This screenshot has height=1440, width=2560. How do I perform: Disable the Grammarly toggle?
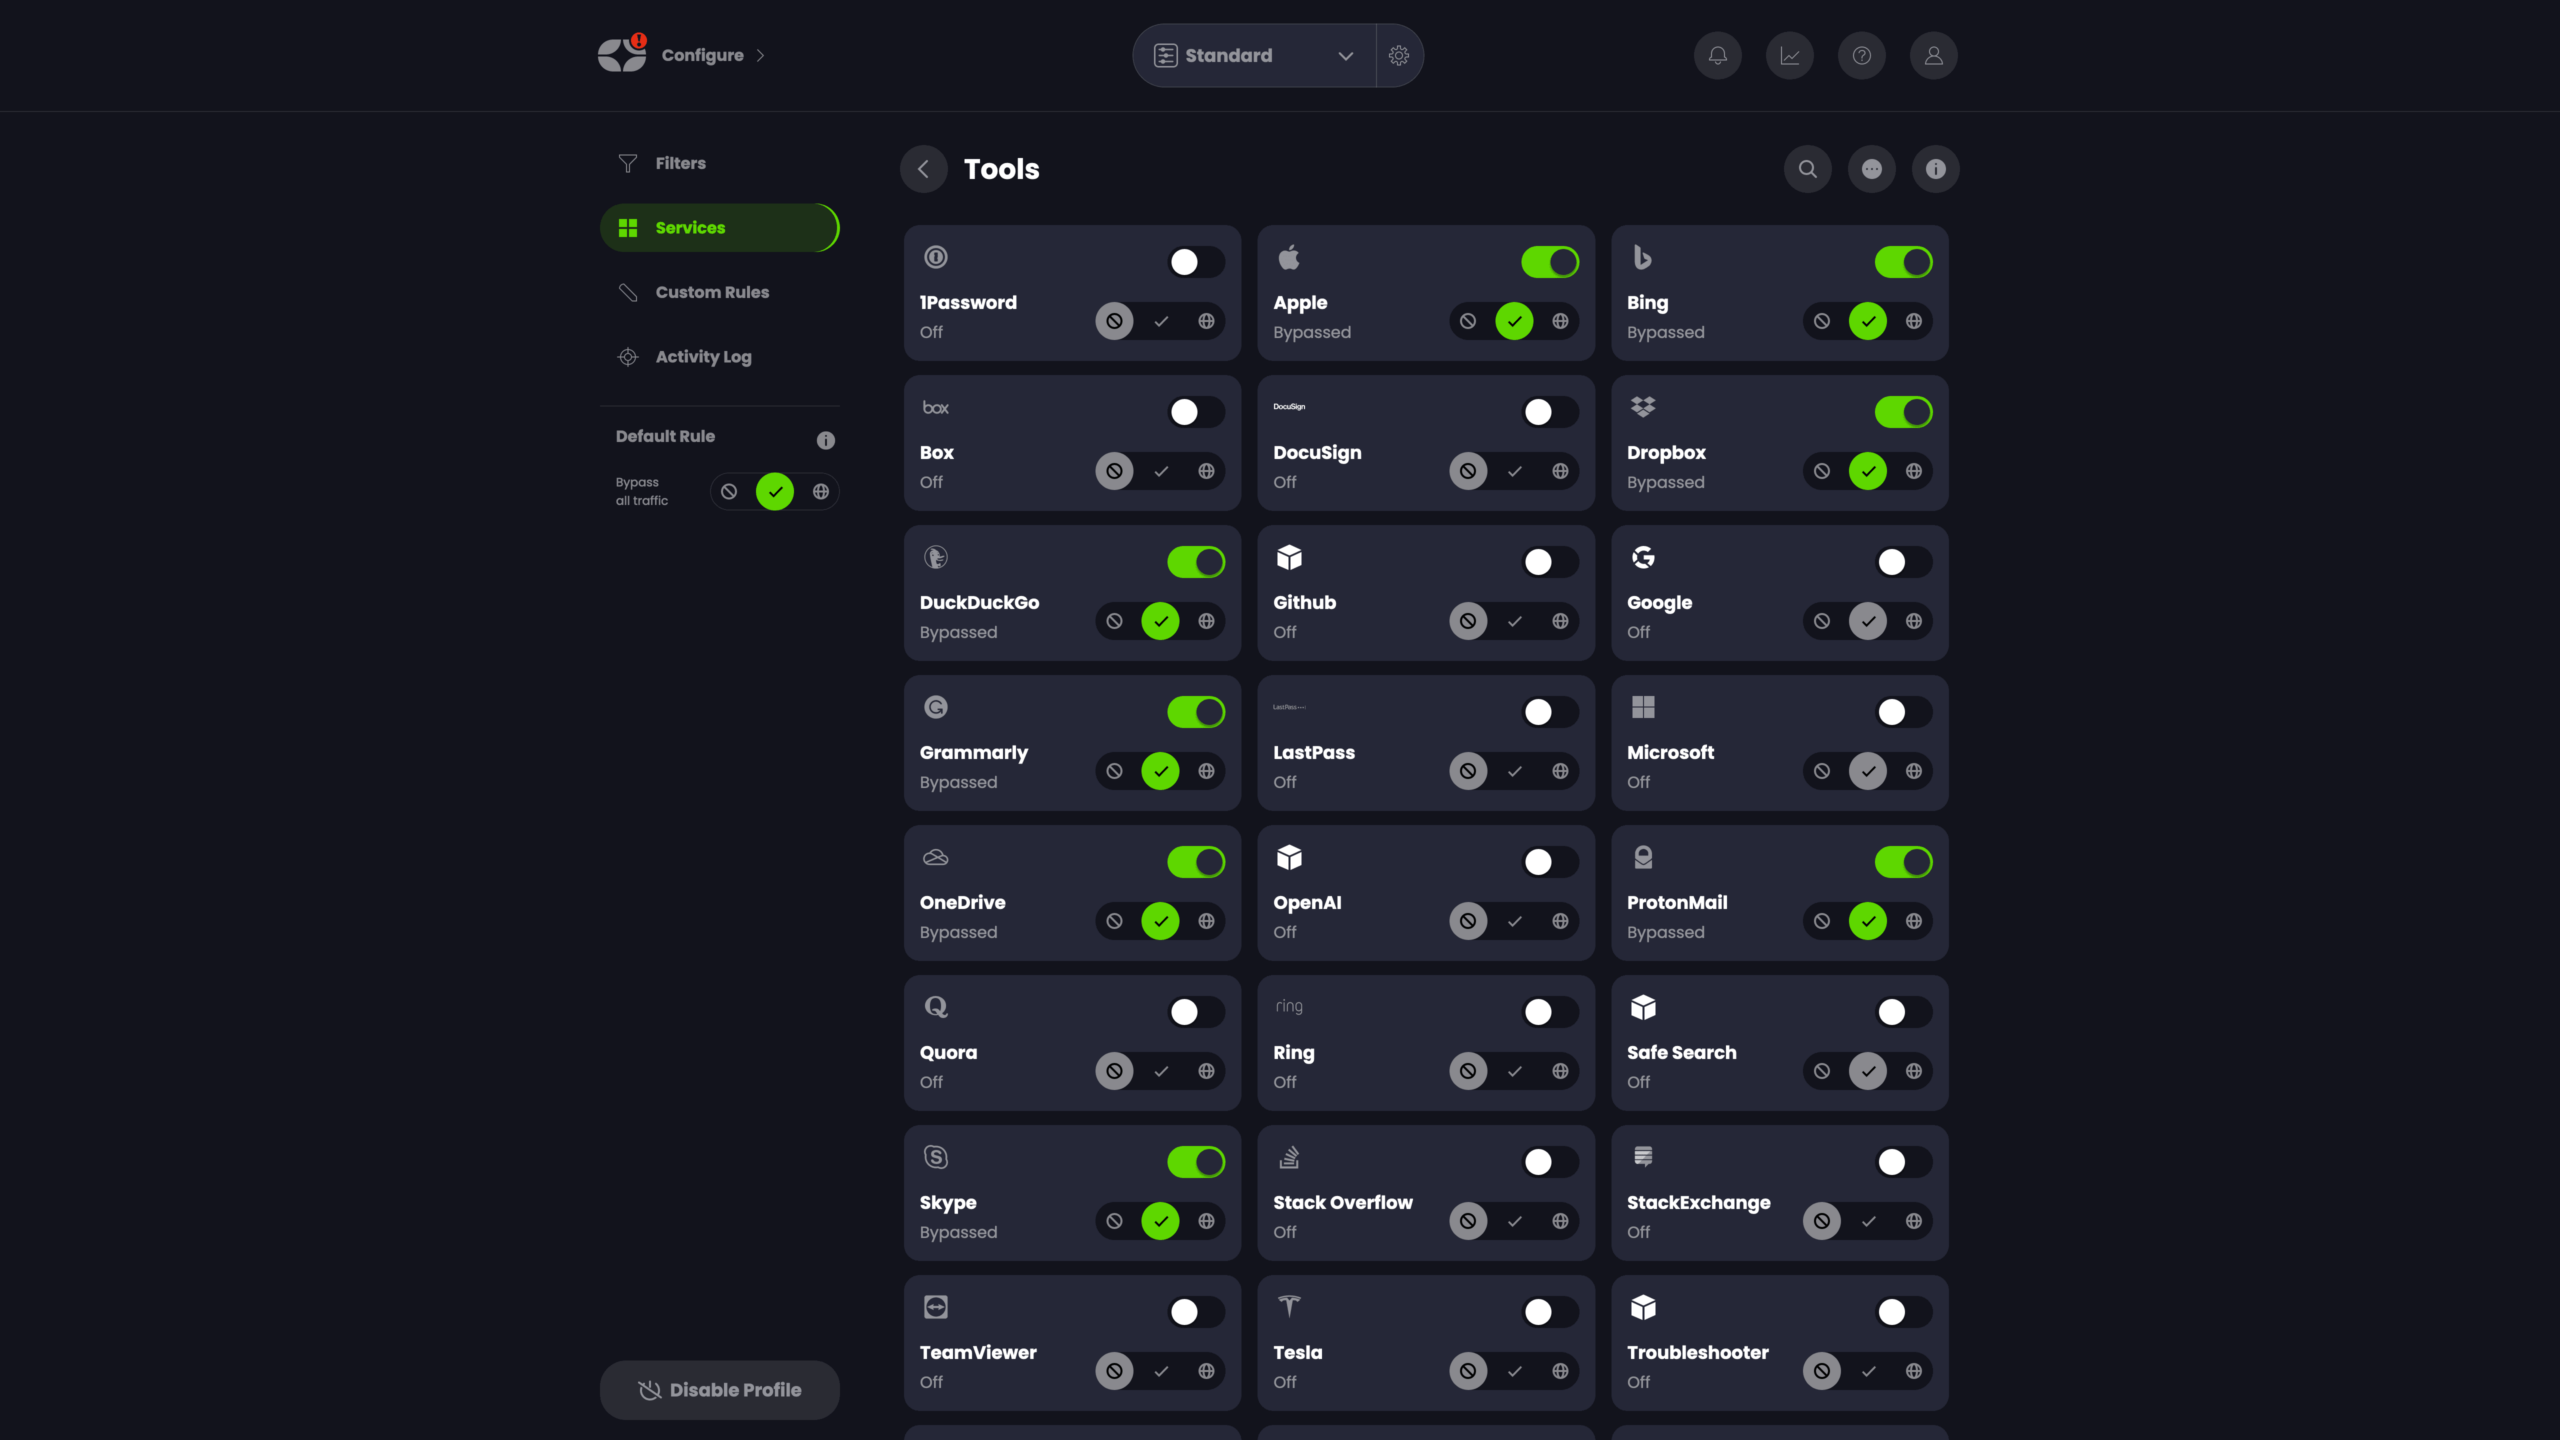click(x=1196, y=712)
